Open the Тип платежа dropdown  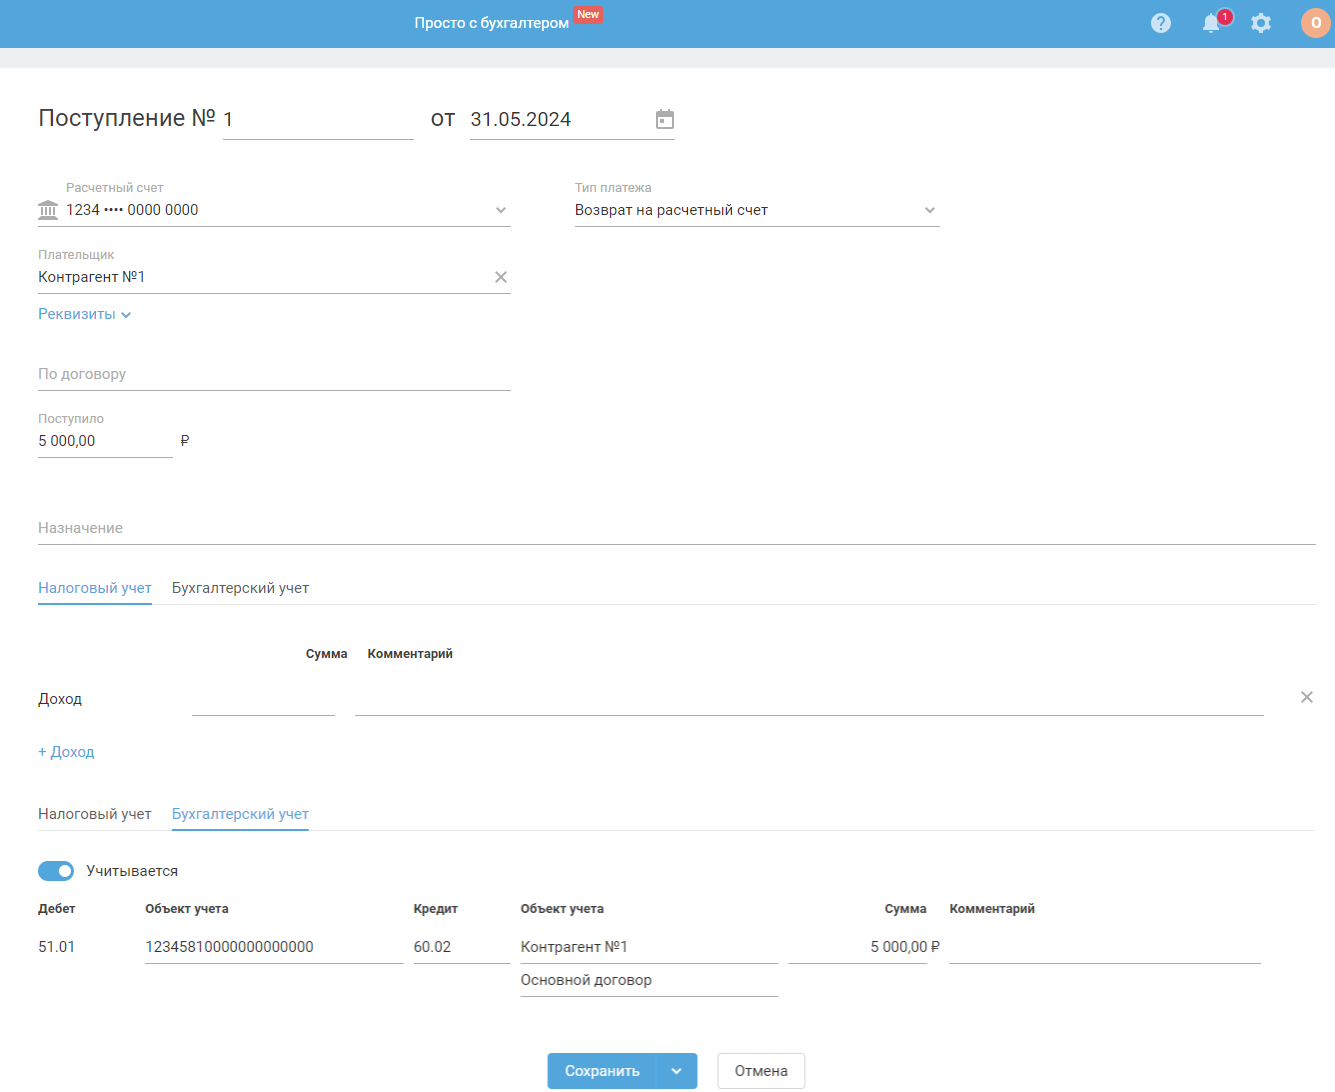coord(929,210)
